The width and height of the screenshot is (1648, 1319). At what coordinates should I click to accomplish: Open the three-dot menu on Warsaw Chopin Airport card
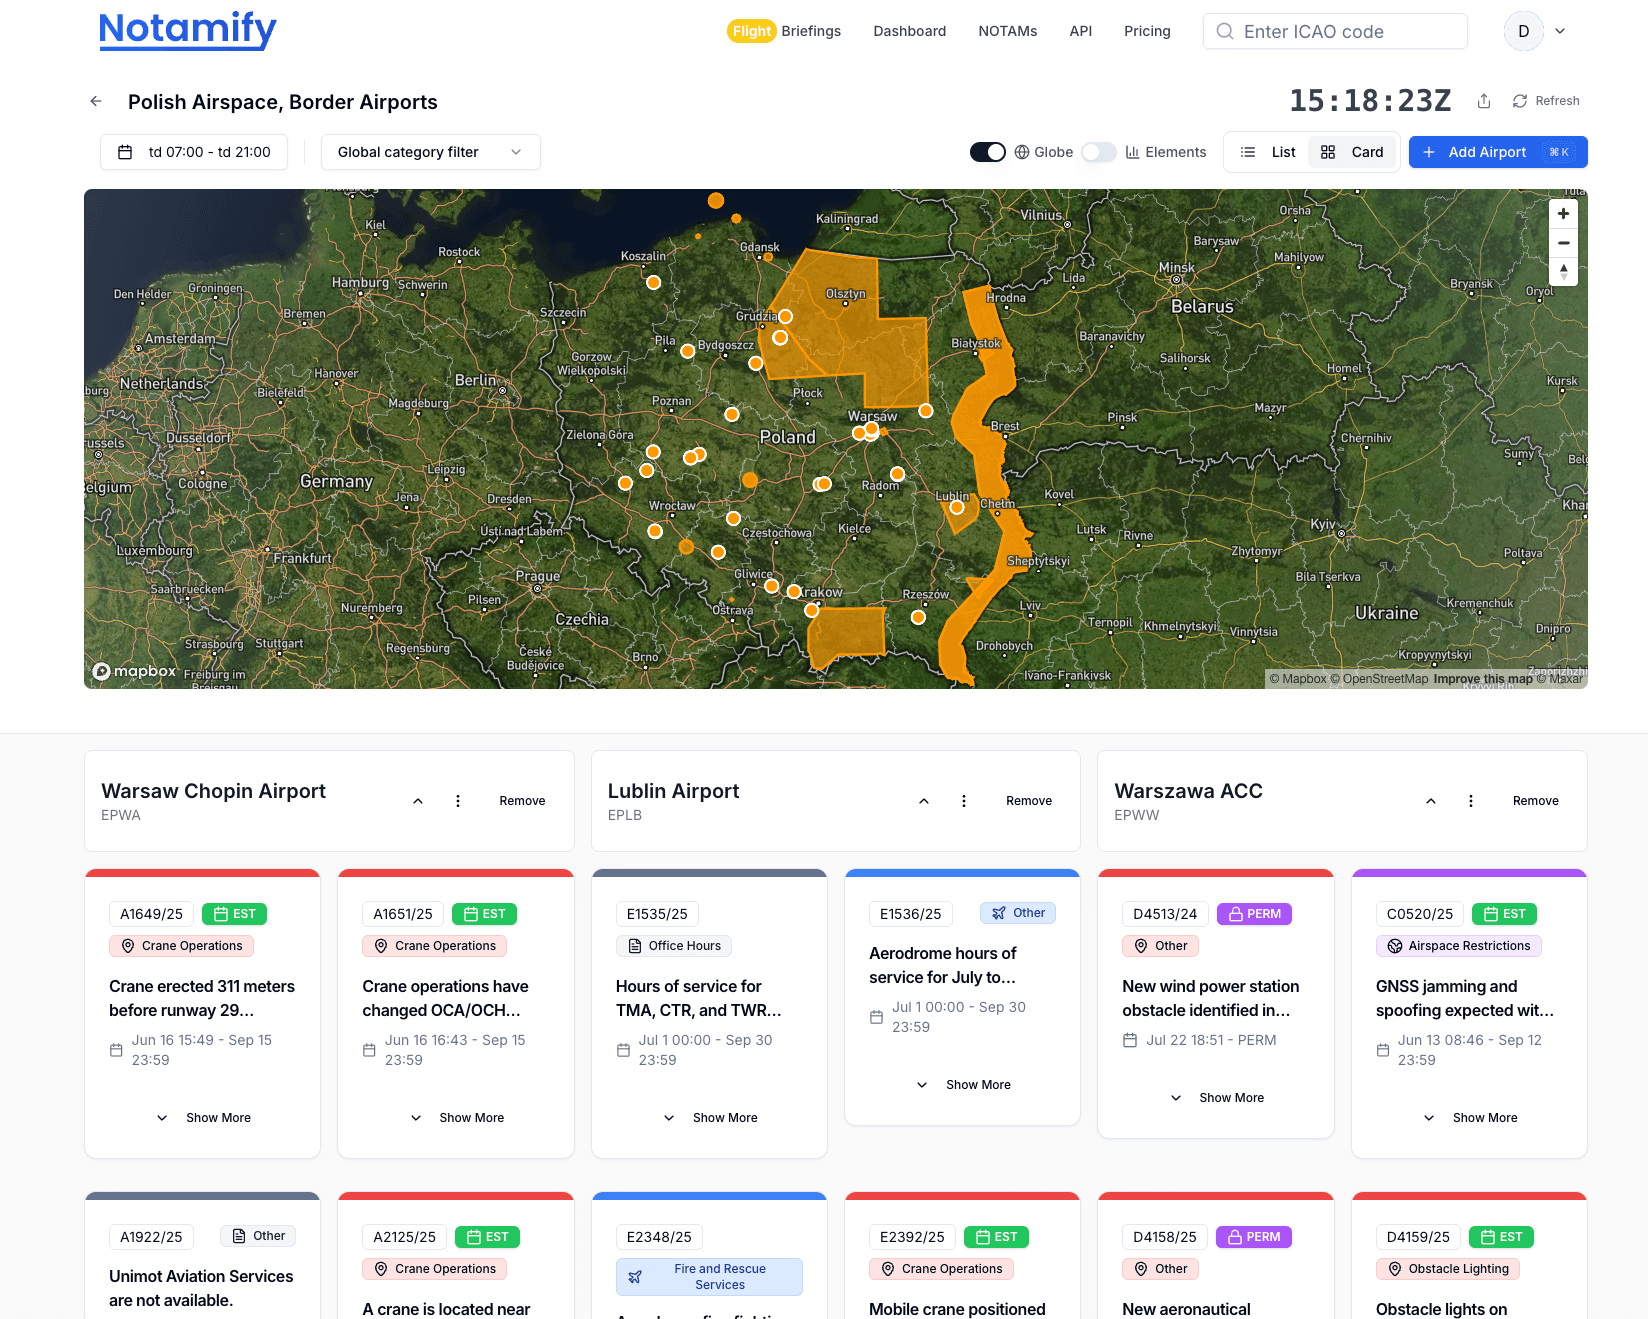(458, 800)
